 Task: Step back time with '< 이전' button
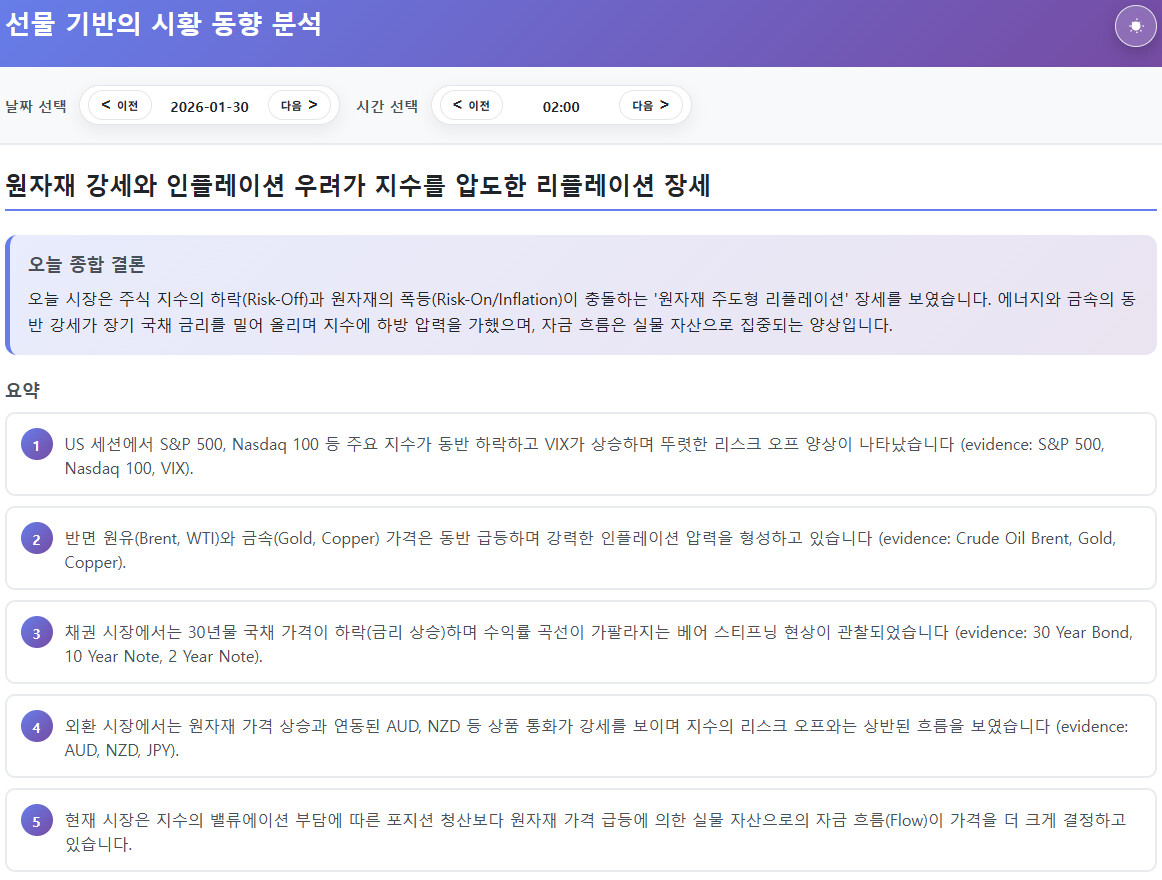[471, 105]
